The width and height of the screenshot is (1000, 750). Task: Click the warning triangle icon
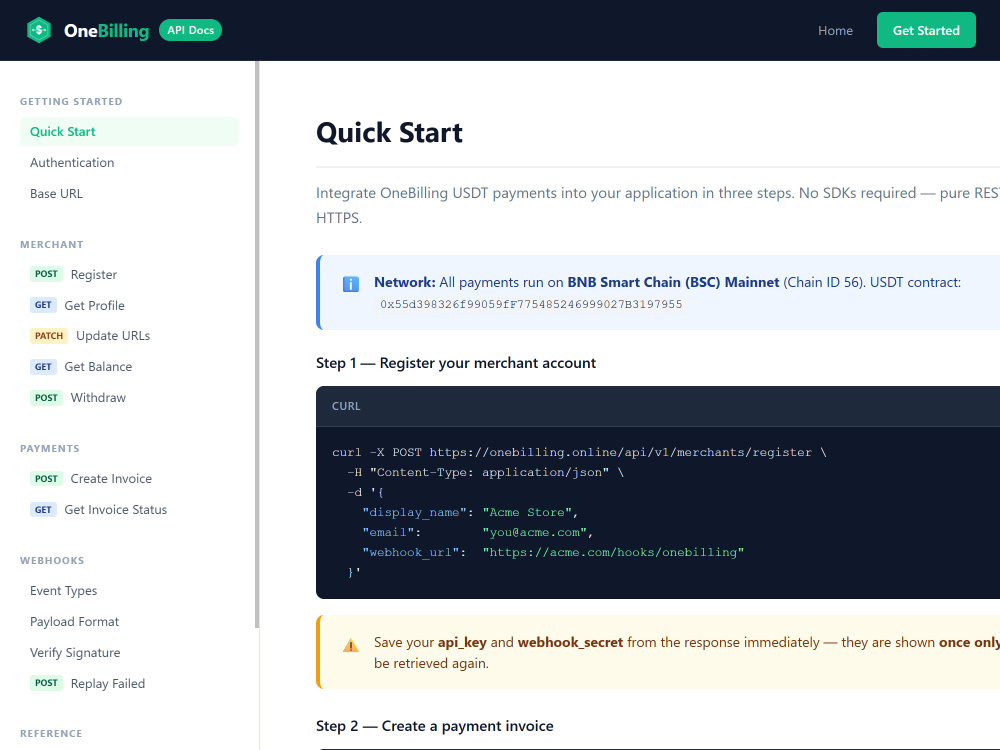pos(351,645)
